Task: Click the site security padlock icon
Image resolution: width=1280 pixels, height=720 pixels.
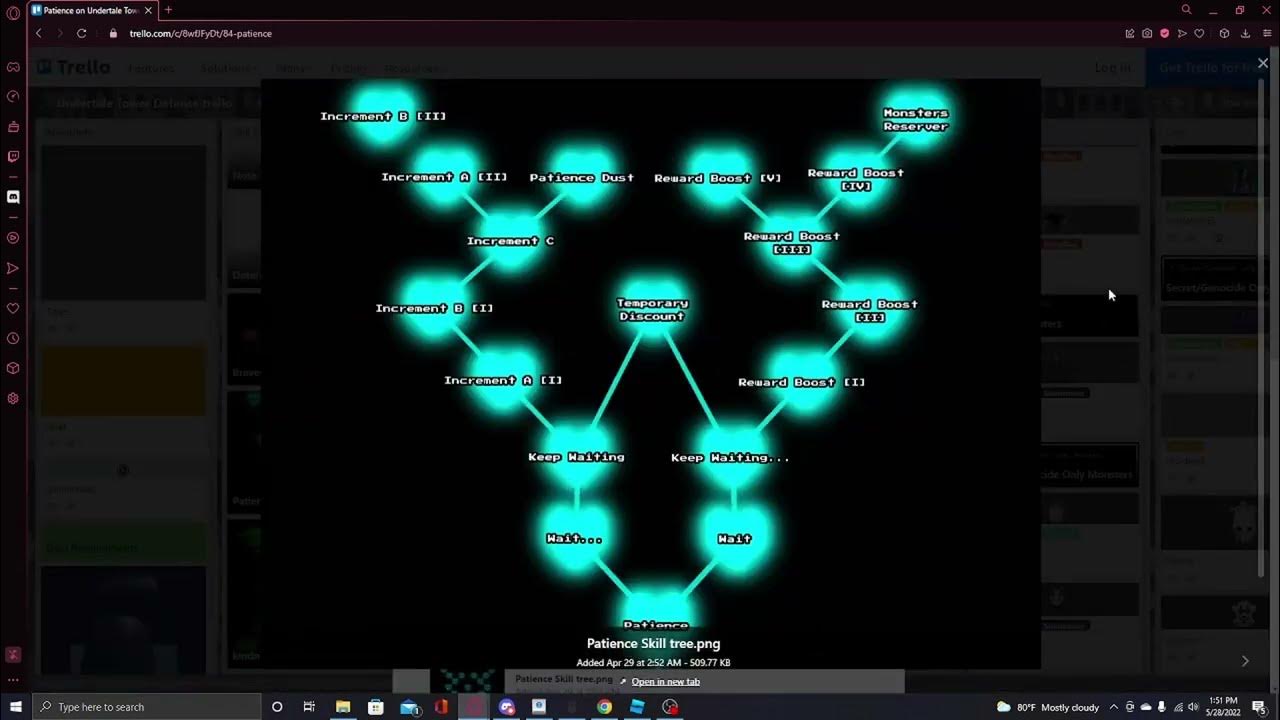Action: click(x=112, y=33)
